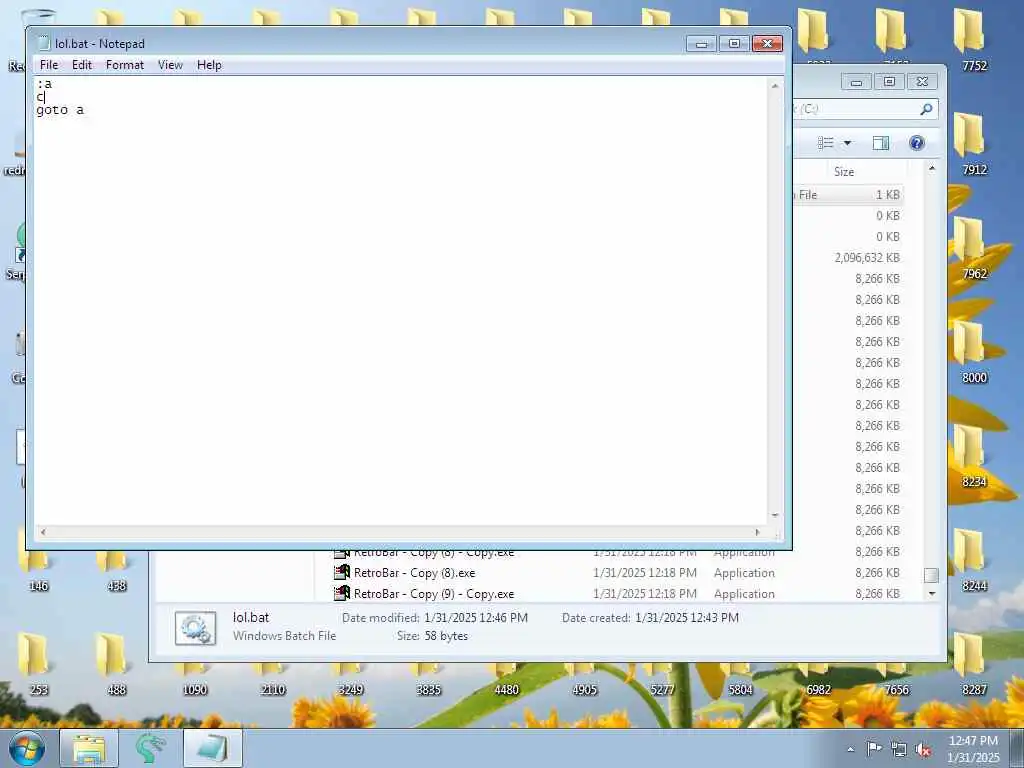Open the Format menu in Notepad
Viewport: 1024px width, 768px height.
tap(124, 65)
